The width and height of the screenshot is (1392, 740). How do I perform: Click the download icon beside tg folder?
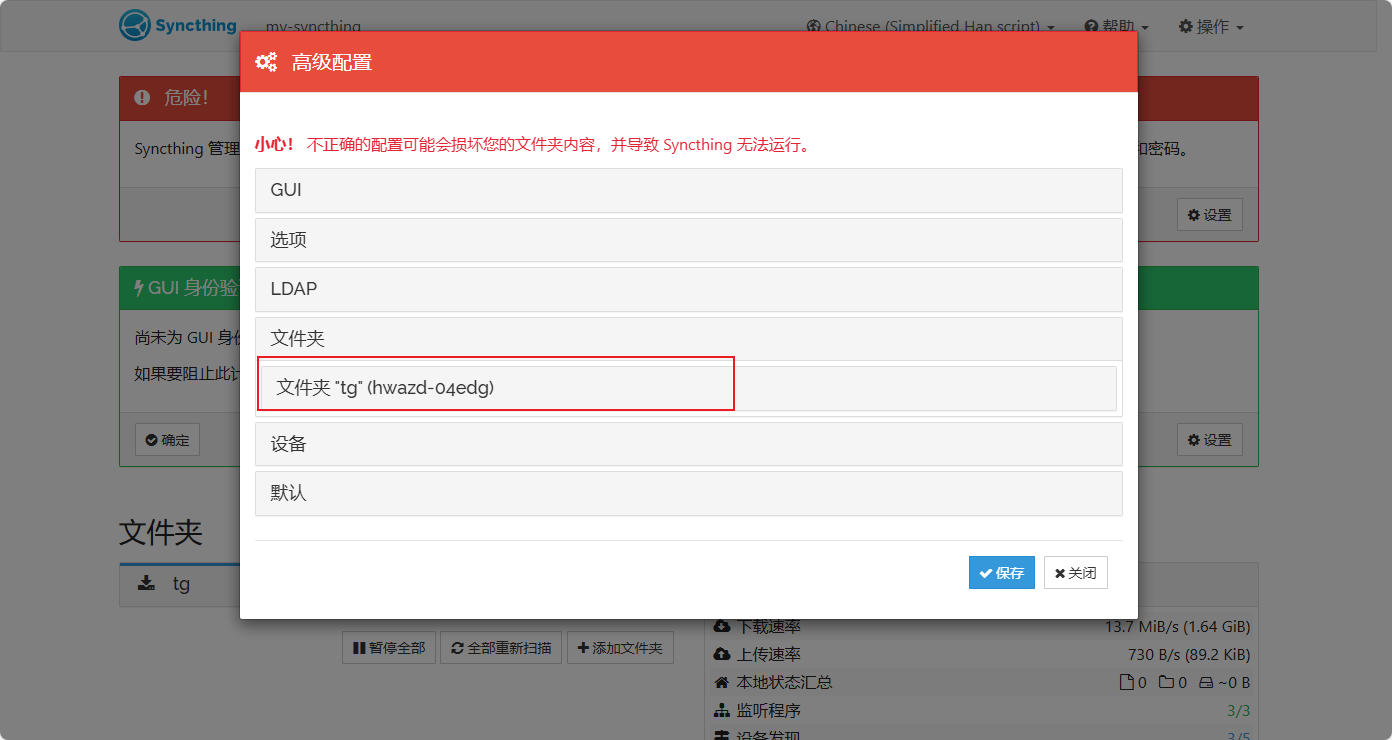coord(146,583)
